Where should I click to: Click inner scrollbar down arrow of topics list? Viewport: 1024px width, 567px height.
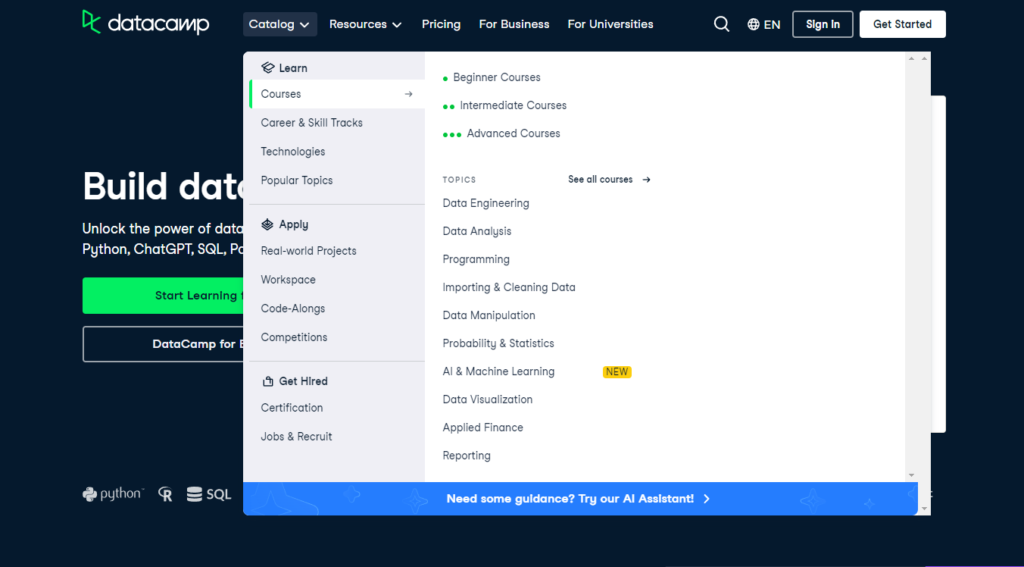(912, 476)
